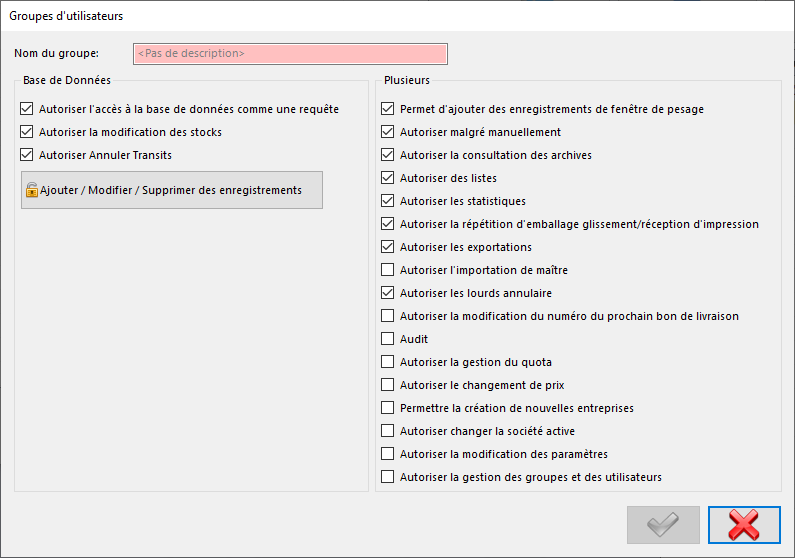Enable the Audit checkbox
This screenshot has width=795, height=558.
[x=387, y=339]
